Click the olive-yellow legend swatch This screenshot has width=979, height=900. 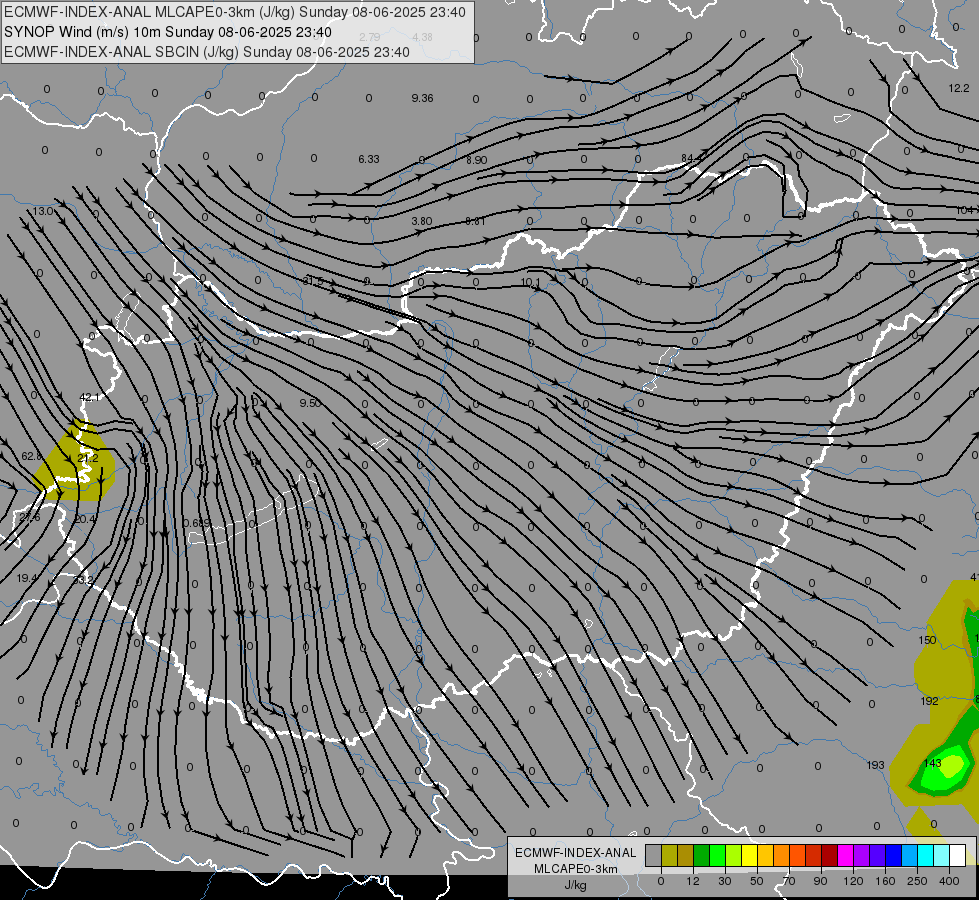[x=669, y=856]
